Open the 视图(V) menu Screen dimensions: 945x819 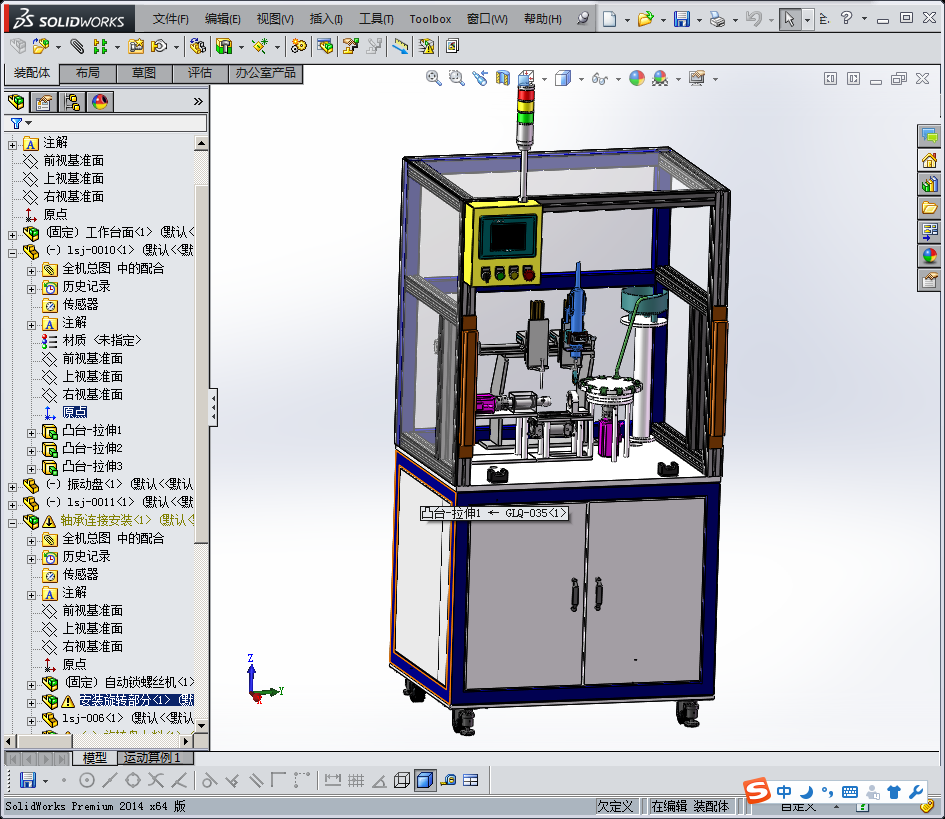[x=275, y=19]
